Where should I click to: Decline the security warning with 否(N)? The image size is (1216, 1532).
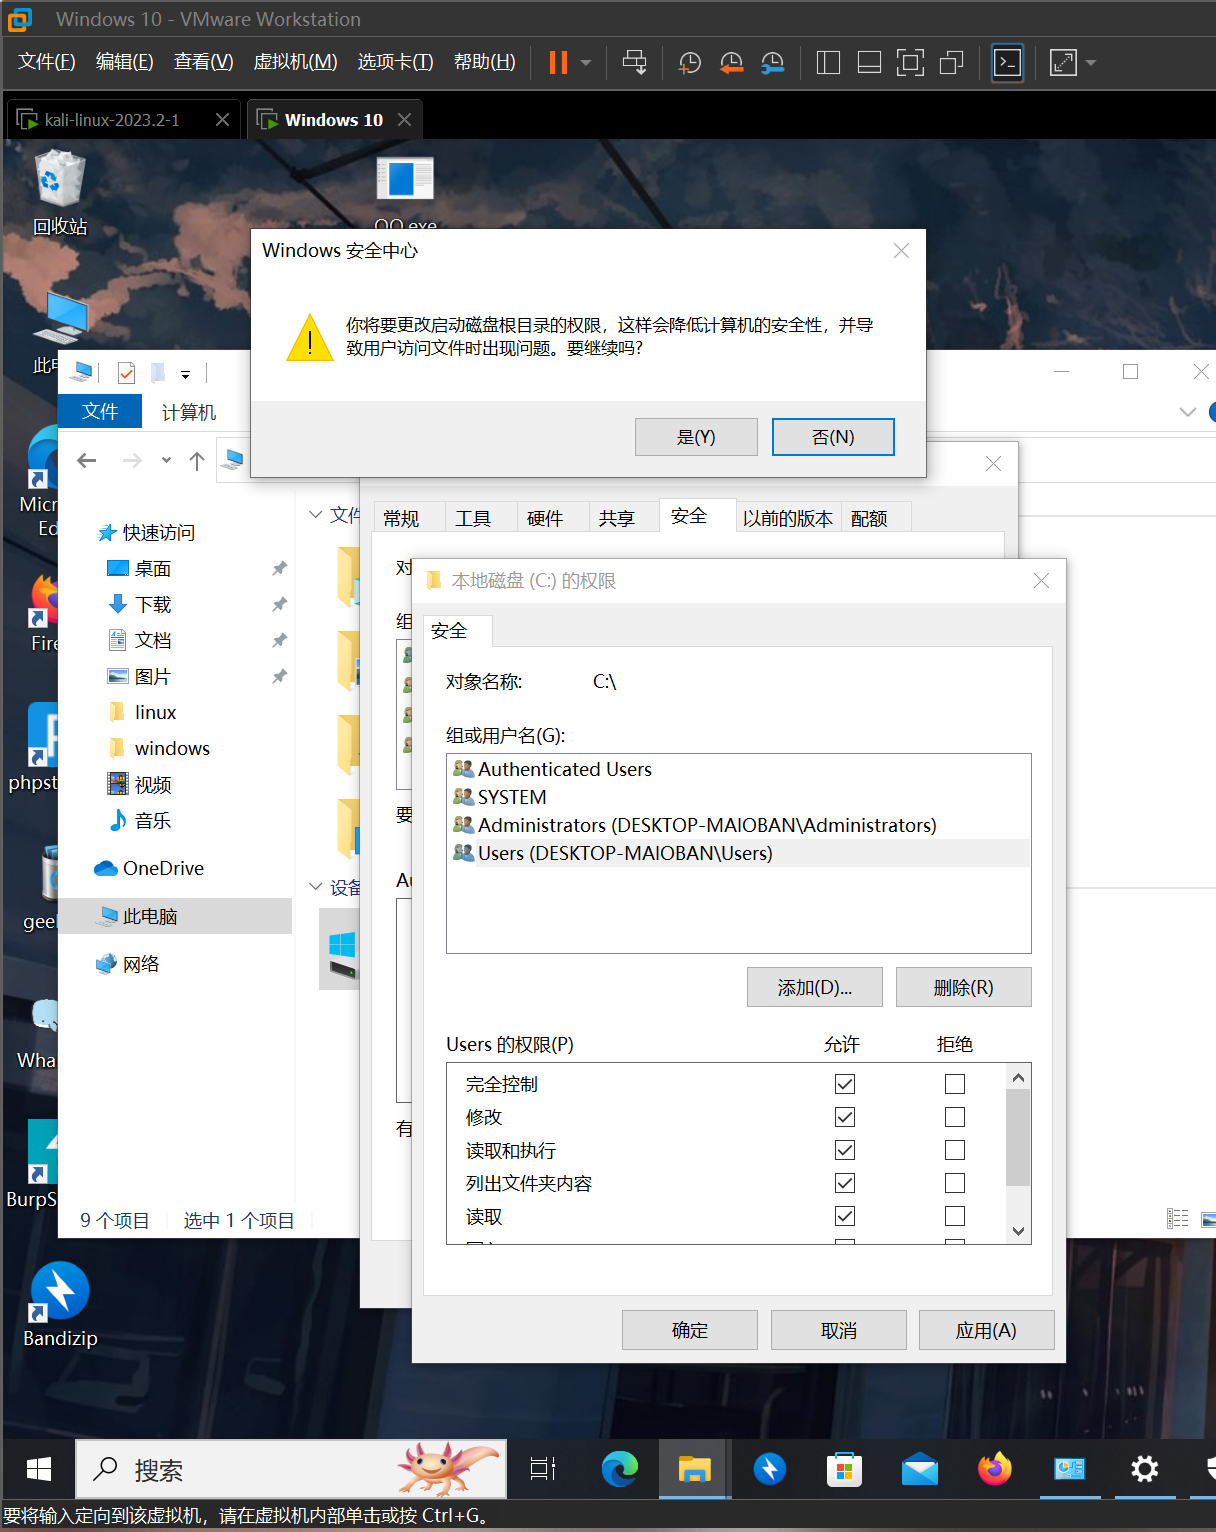pyautogui.click(x=833, y=437)
